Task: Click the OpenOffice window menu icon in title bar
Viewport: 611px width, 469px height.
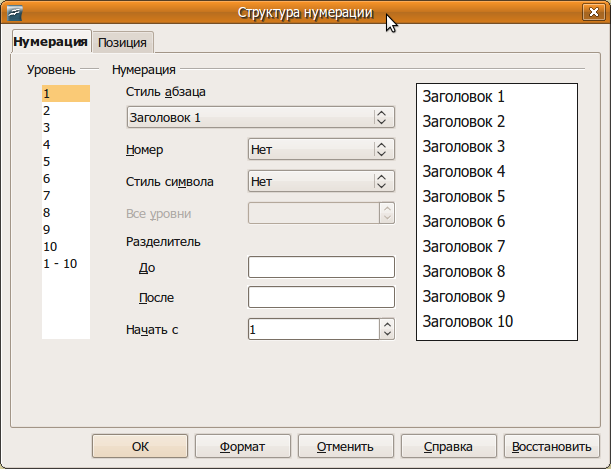Action: coord(14,13)
